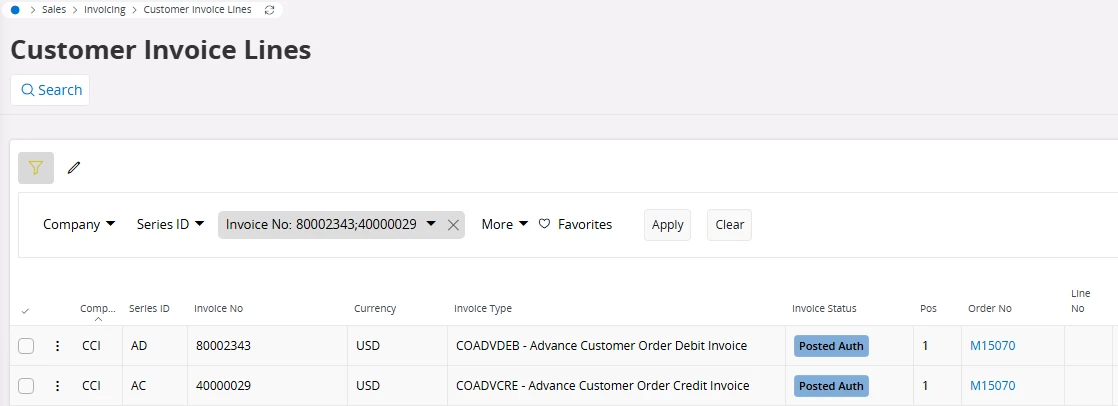Screen dimensions: 1118x406
Task: Click the heart Favorites icon
Action: point(544,224)
